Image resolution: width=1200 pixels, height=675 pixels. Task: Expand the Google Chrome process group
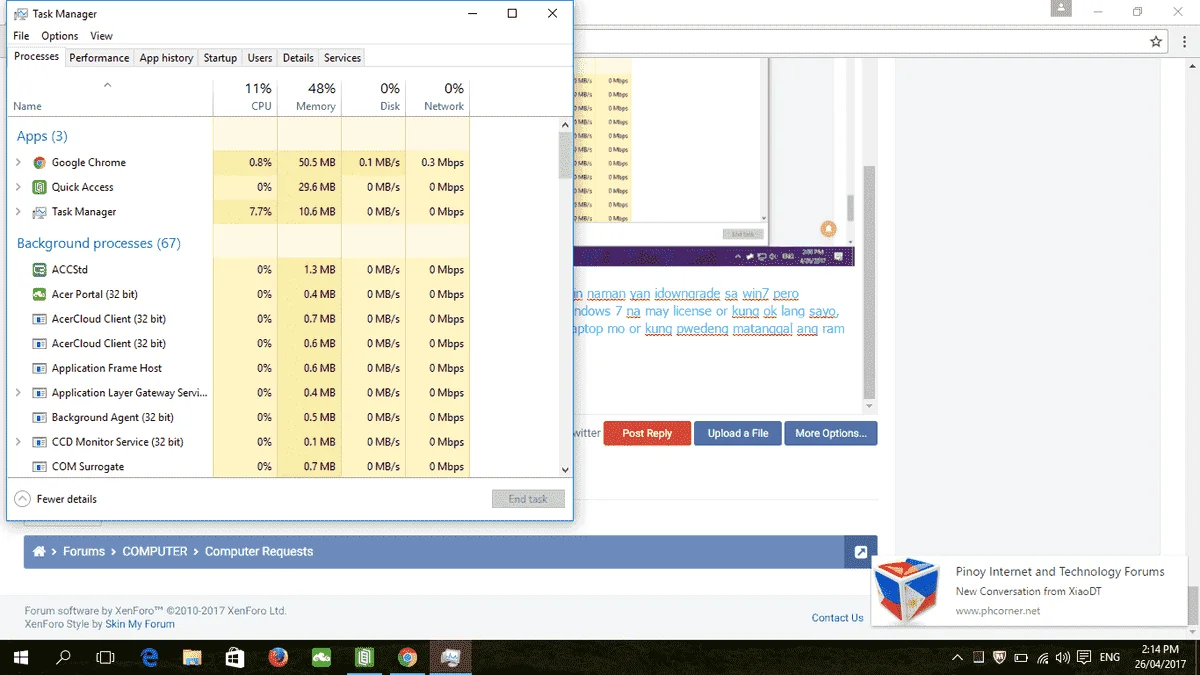pyautogui.click(x=18, y=162)
